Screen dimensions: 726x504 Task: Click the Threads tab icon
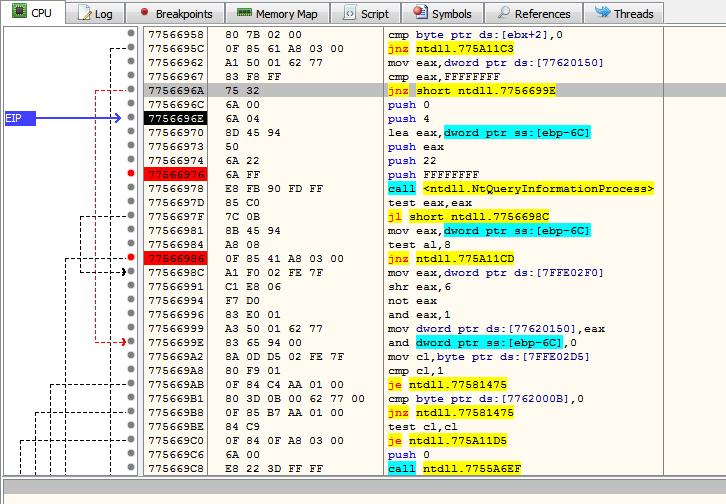point(603,13)
